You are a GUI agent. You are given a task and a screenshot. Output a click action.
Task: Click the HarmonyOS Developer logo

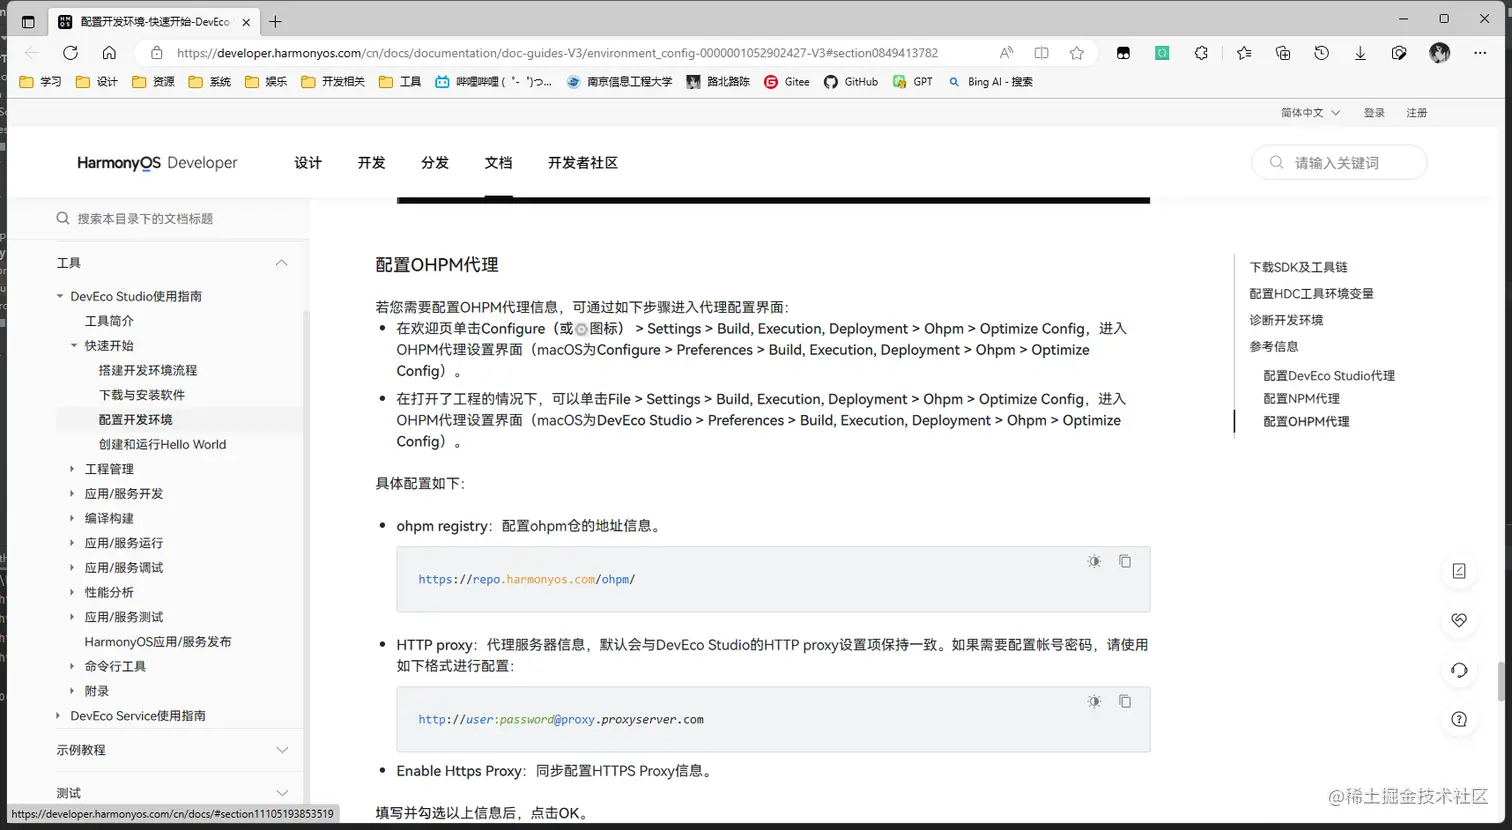pyautogui.click(x=157, y=163)
